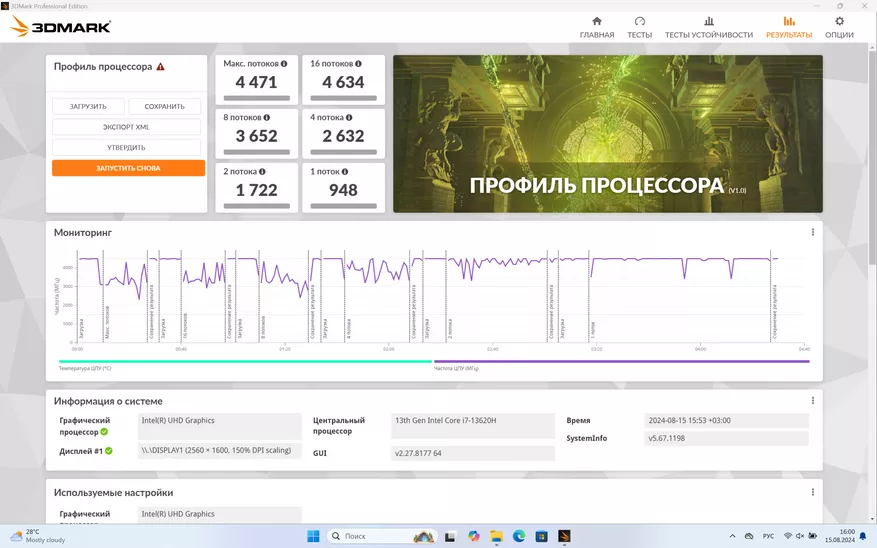Screen dimensions: 877x548
Task: Click info icon next to 16 потоков
Action: (358, 63)
